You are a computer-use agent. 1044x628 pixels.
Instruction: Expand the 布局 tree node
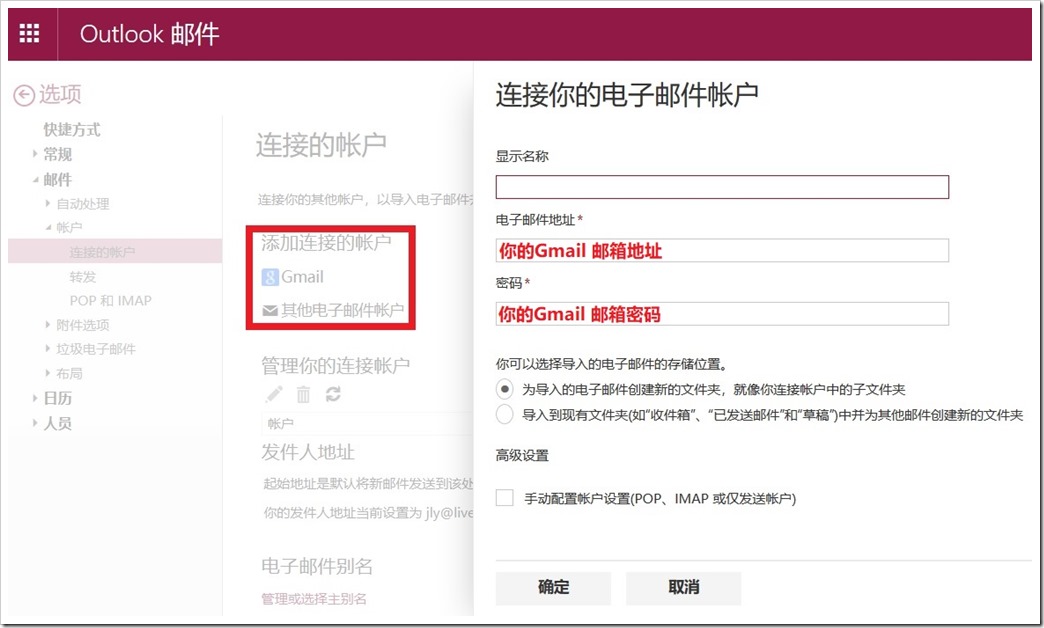click(47, 373)
